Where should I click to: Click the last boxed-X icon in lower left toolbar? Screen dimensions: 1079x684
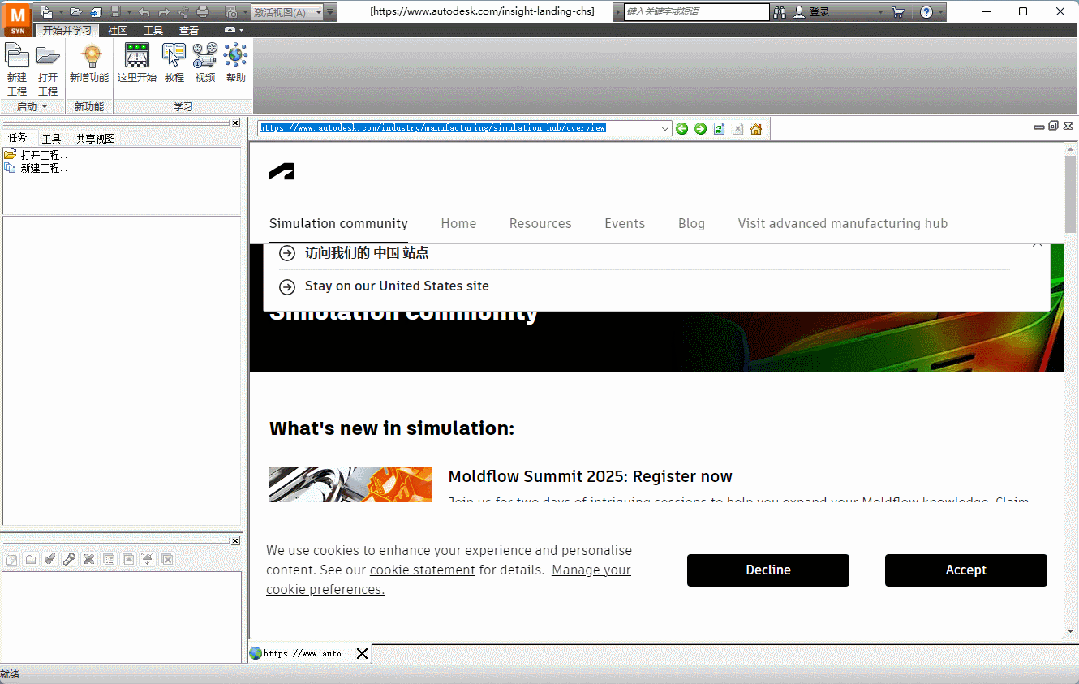[x=167, y=559]
